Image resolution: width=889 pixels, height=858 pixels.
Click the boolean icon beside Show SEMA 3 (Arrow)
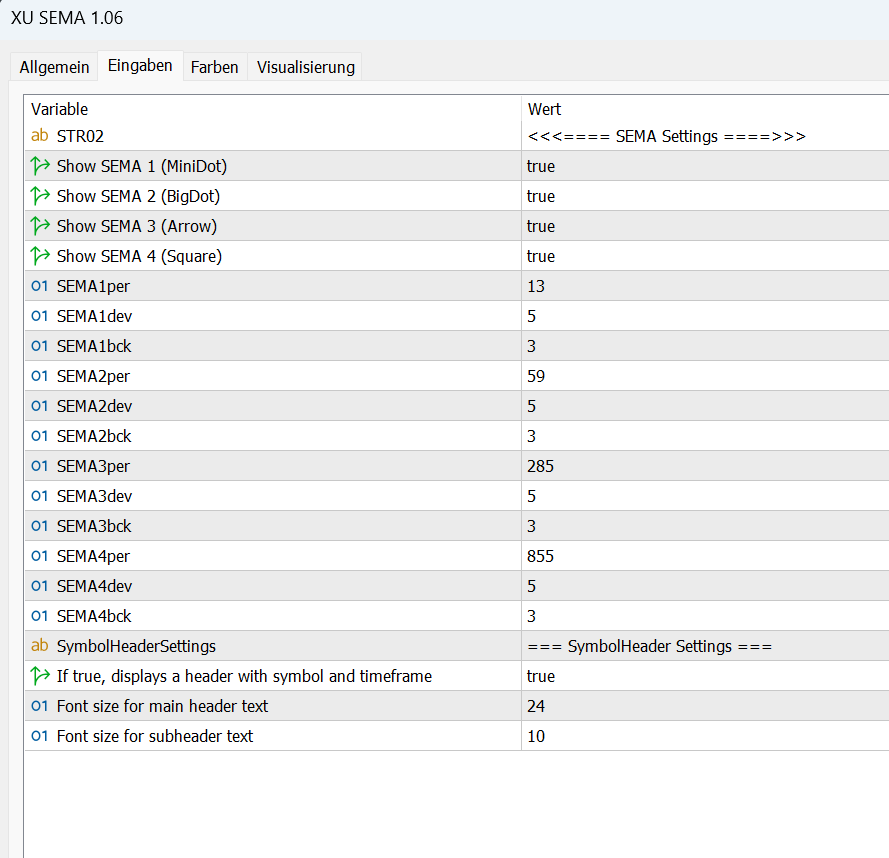coord(40,226)
